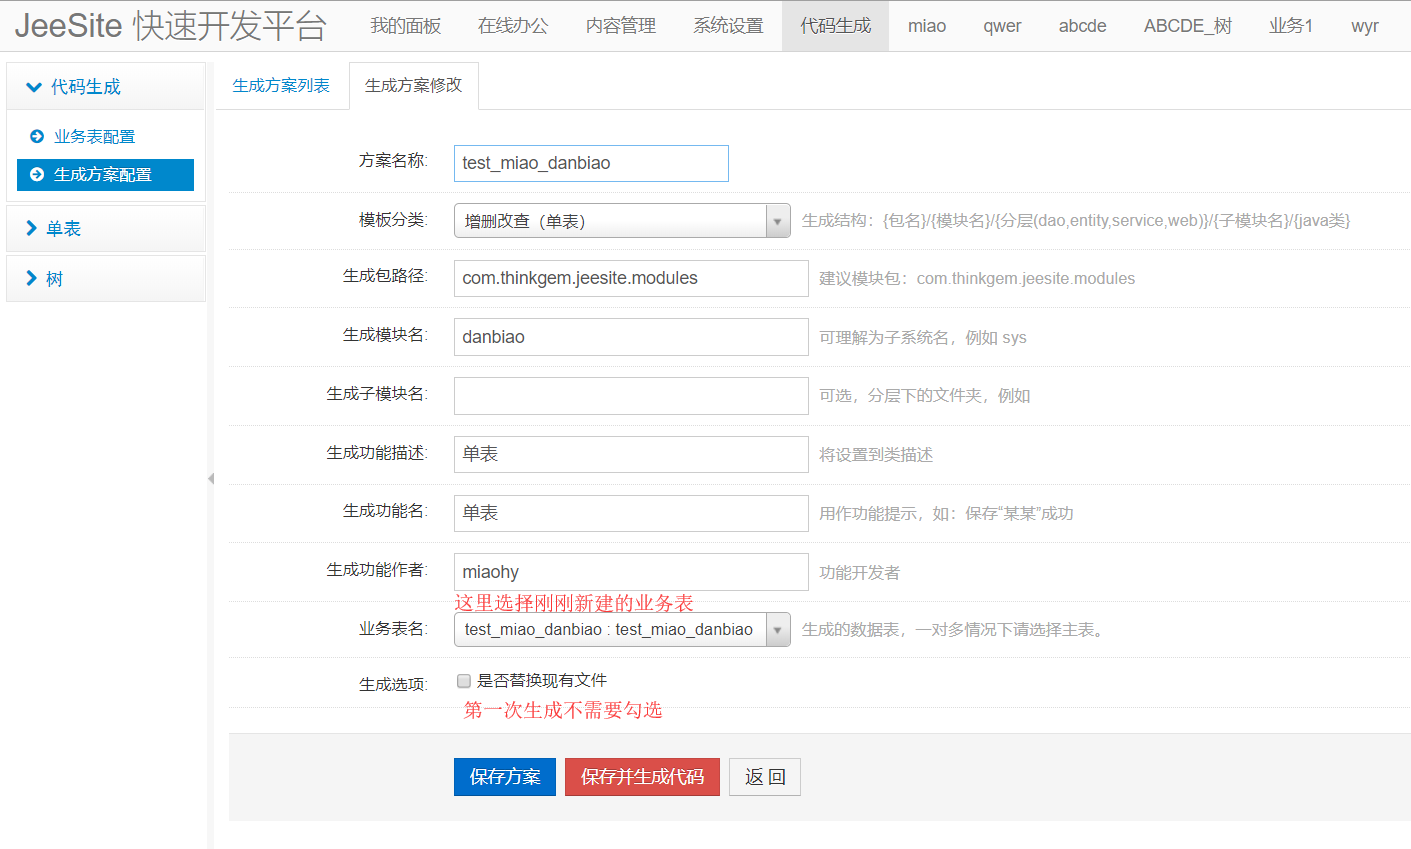Select the 代码生成 top menu
1411x849 pixels.
[x=836, y=26]
